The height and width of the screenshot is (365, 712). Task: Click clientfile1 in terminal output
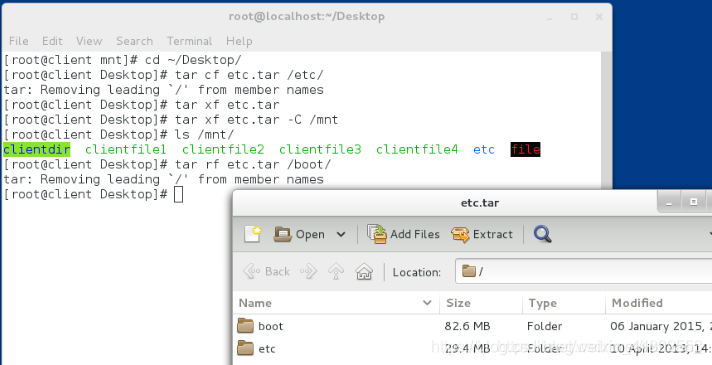click(126, 149)
